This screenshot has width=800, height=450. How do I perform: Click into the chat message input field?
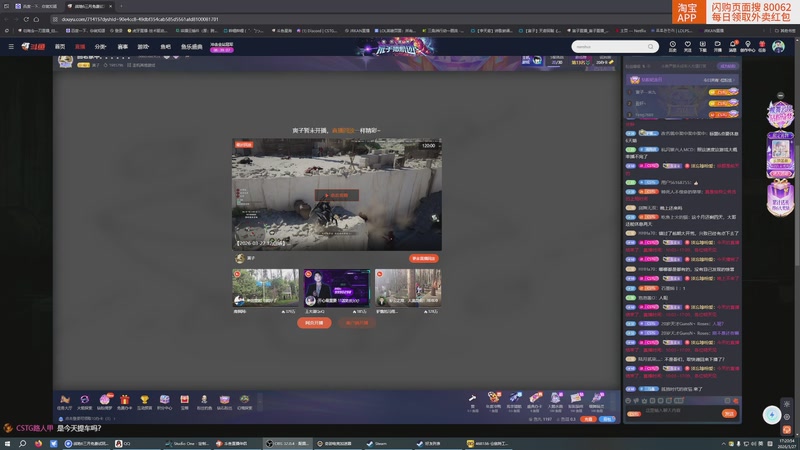click(x=681, y=411)
